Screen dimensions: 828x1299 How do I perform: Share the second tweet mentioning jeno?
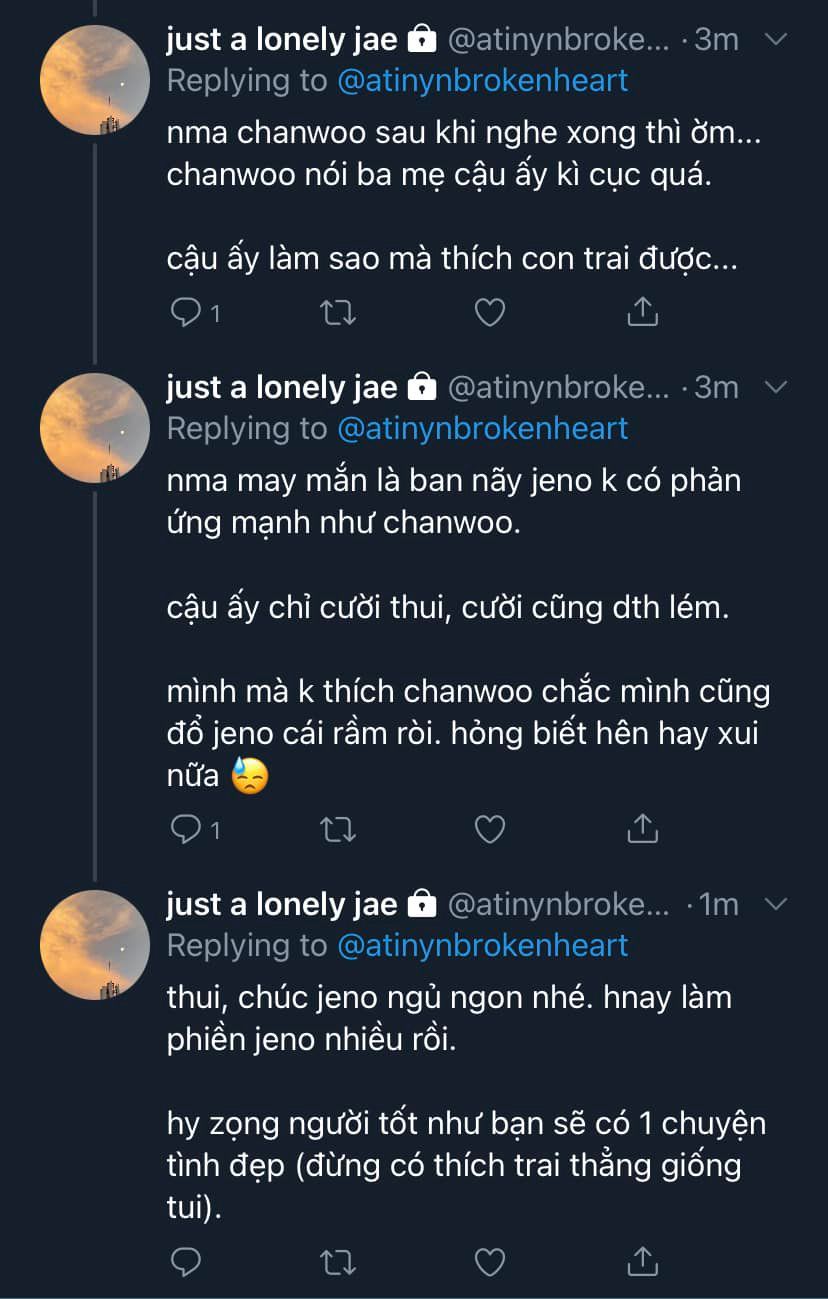(641, 829)
